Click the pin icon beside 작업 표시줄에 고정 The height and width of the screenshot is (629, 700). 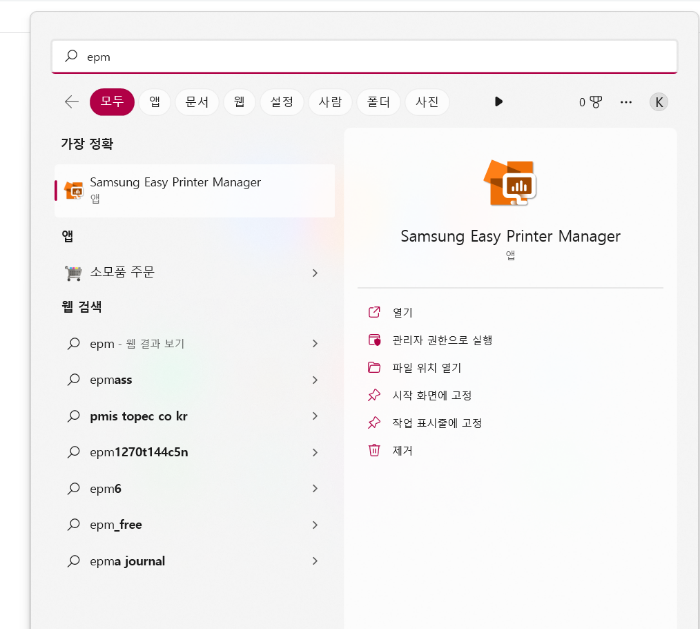pos(374,423)
